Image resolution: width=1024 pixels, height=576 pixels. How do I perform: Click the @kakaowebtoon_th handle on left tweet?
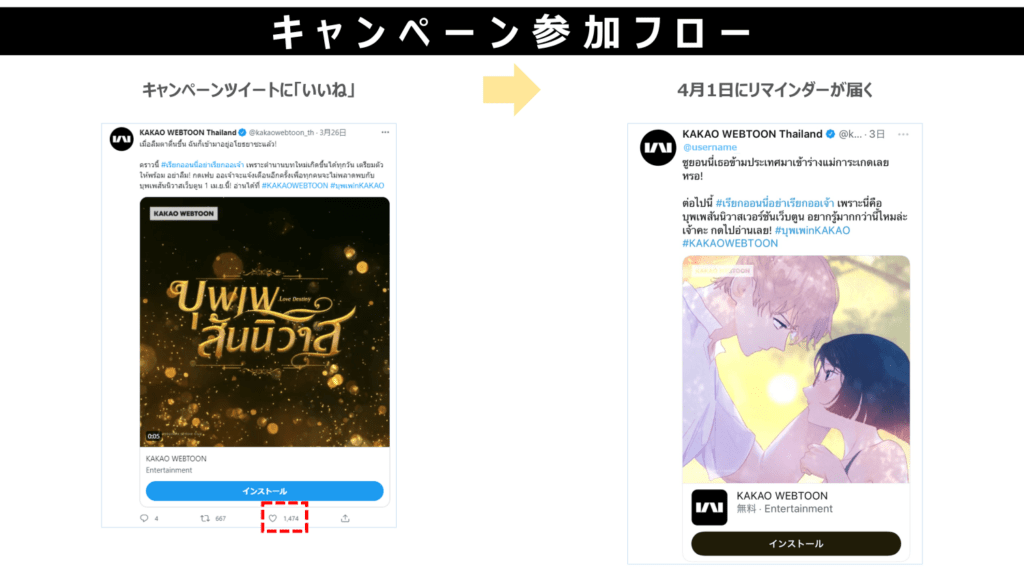coord(281,133)
